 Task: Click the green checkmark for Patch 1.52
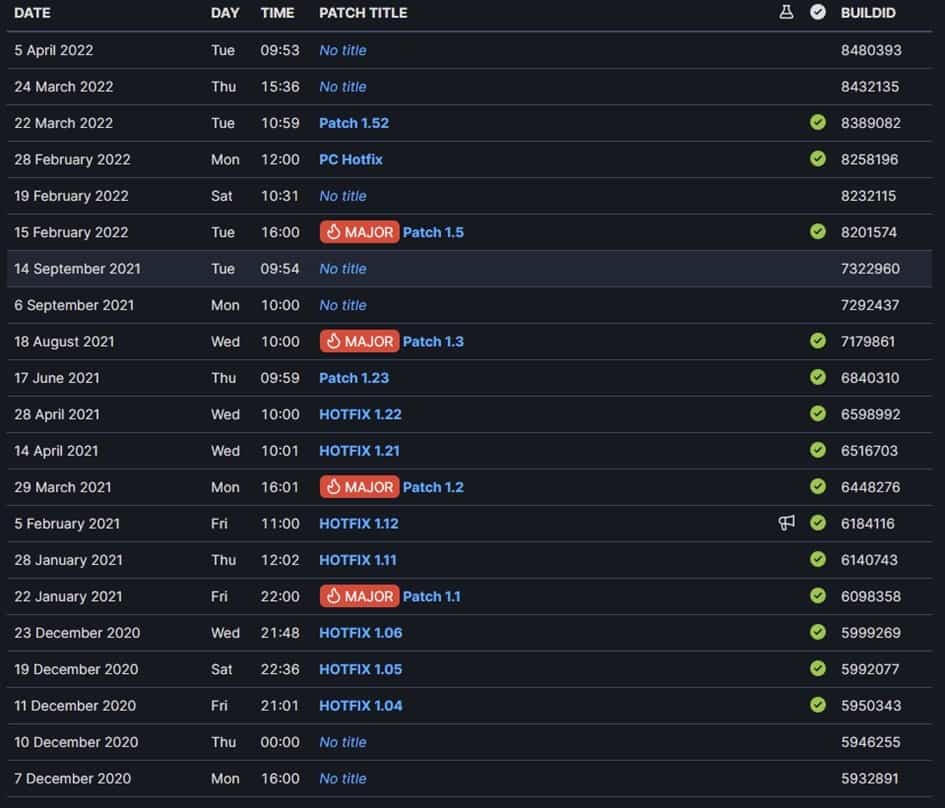[818, 123]
